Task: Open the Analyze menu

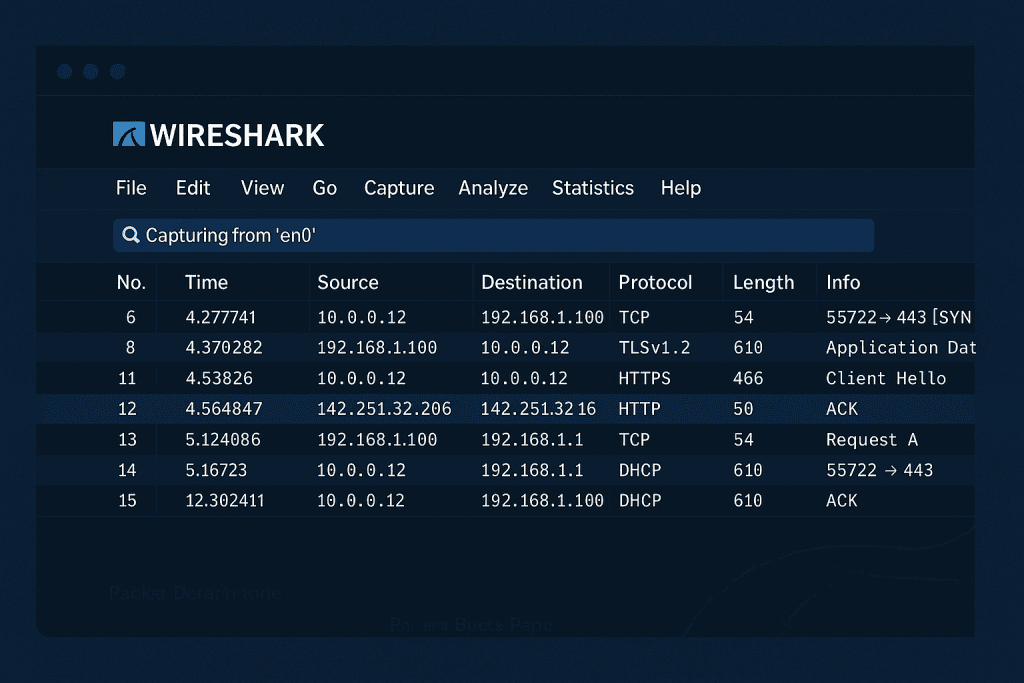Action: 493,188
